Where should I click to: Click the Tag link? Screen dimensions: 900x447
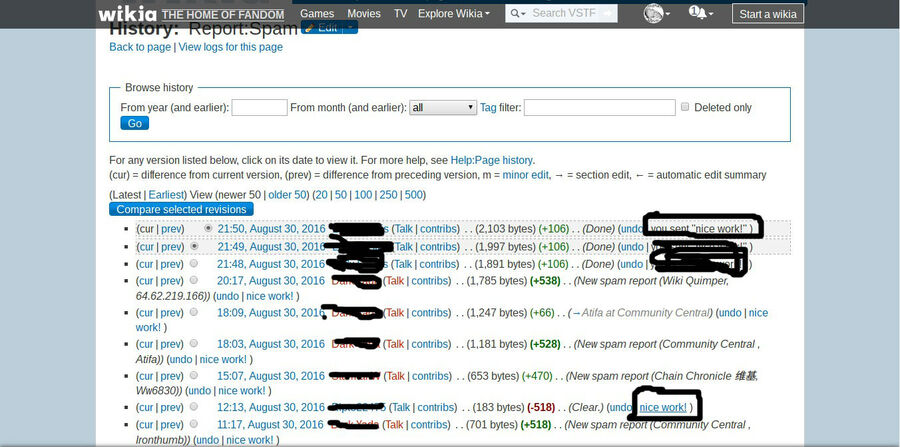click(x=488, y=107)
